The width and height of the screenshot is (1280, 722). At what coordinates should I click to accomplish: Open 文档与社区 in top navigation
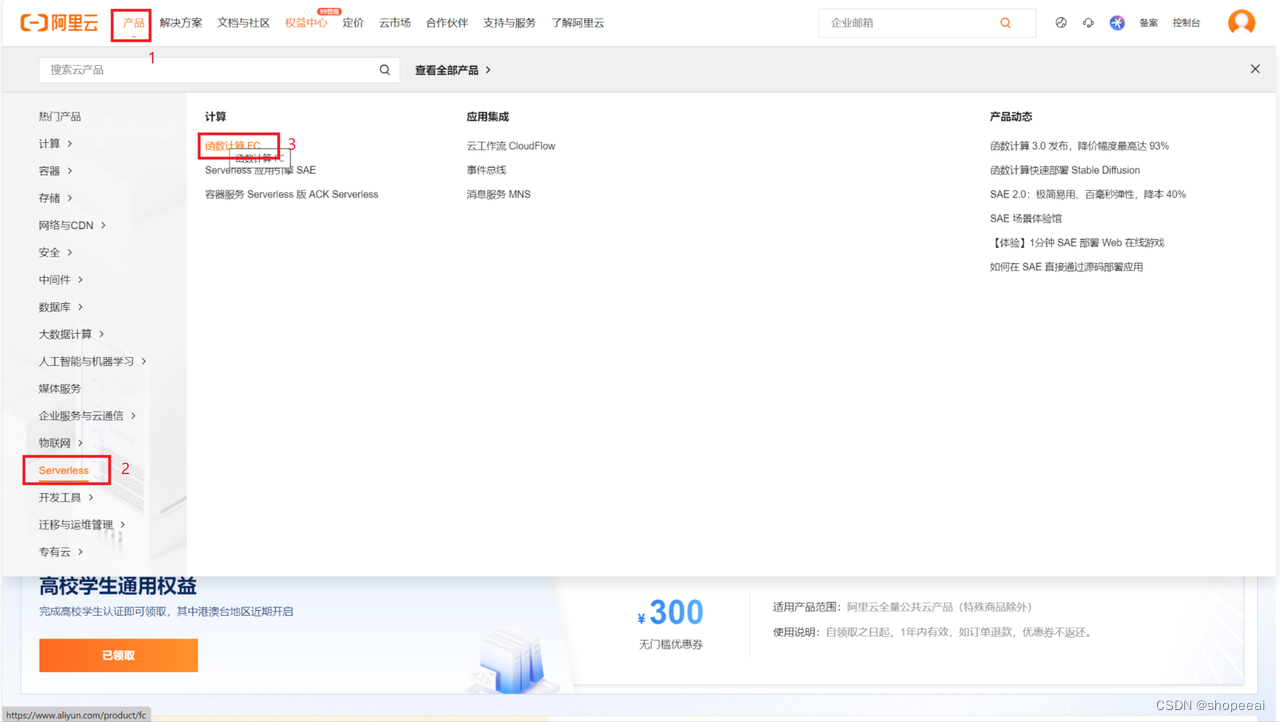(x=244, y=22)
